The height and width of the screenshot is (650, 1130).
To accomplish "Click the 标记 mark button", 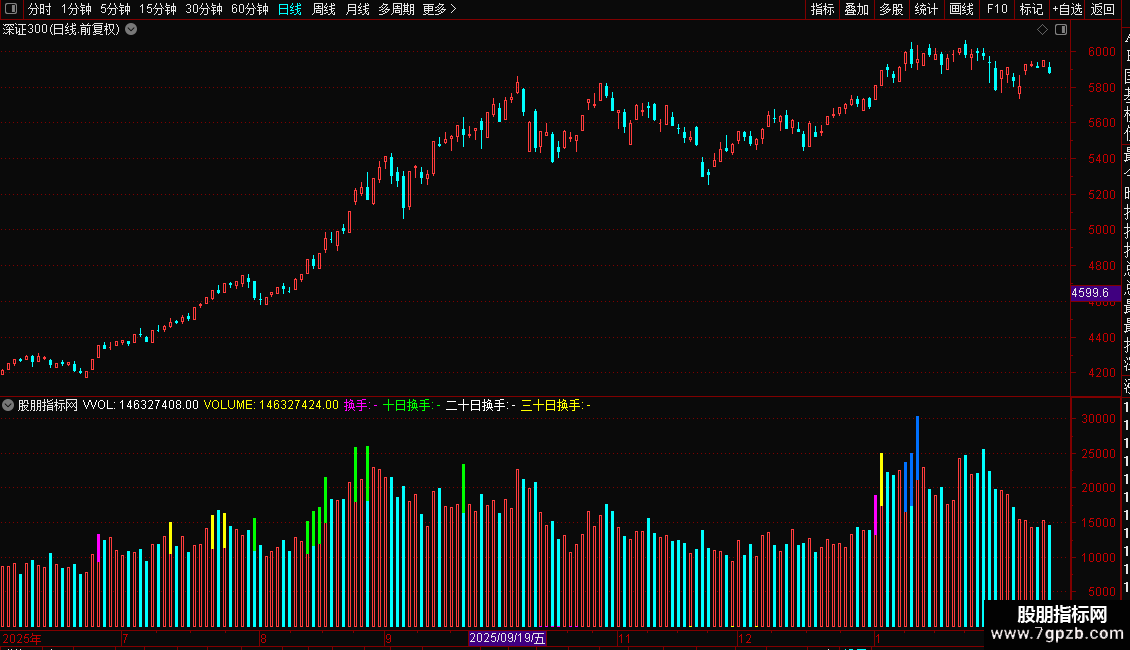I will click(x=1031, y=9).
